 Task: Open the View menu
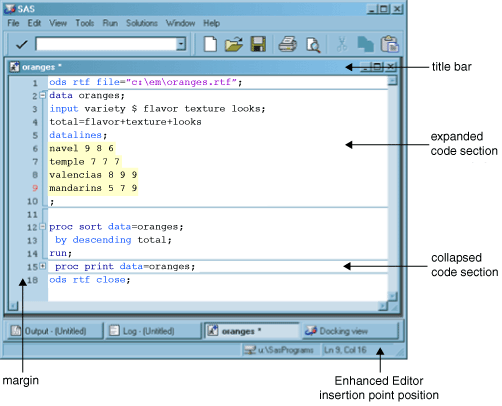[58, 23]
